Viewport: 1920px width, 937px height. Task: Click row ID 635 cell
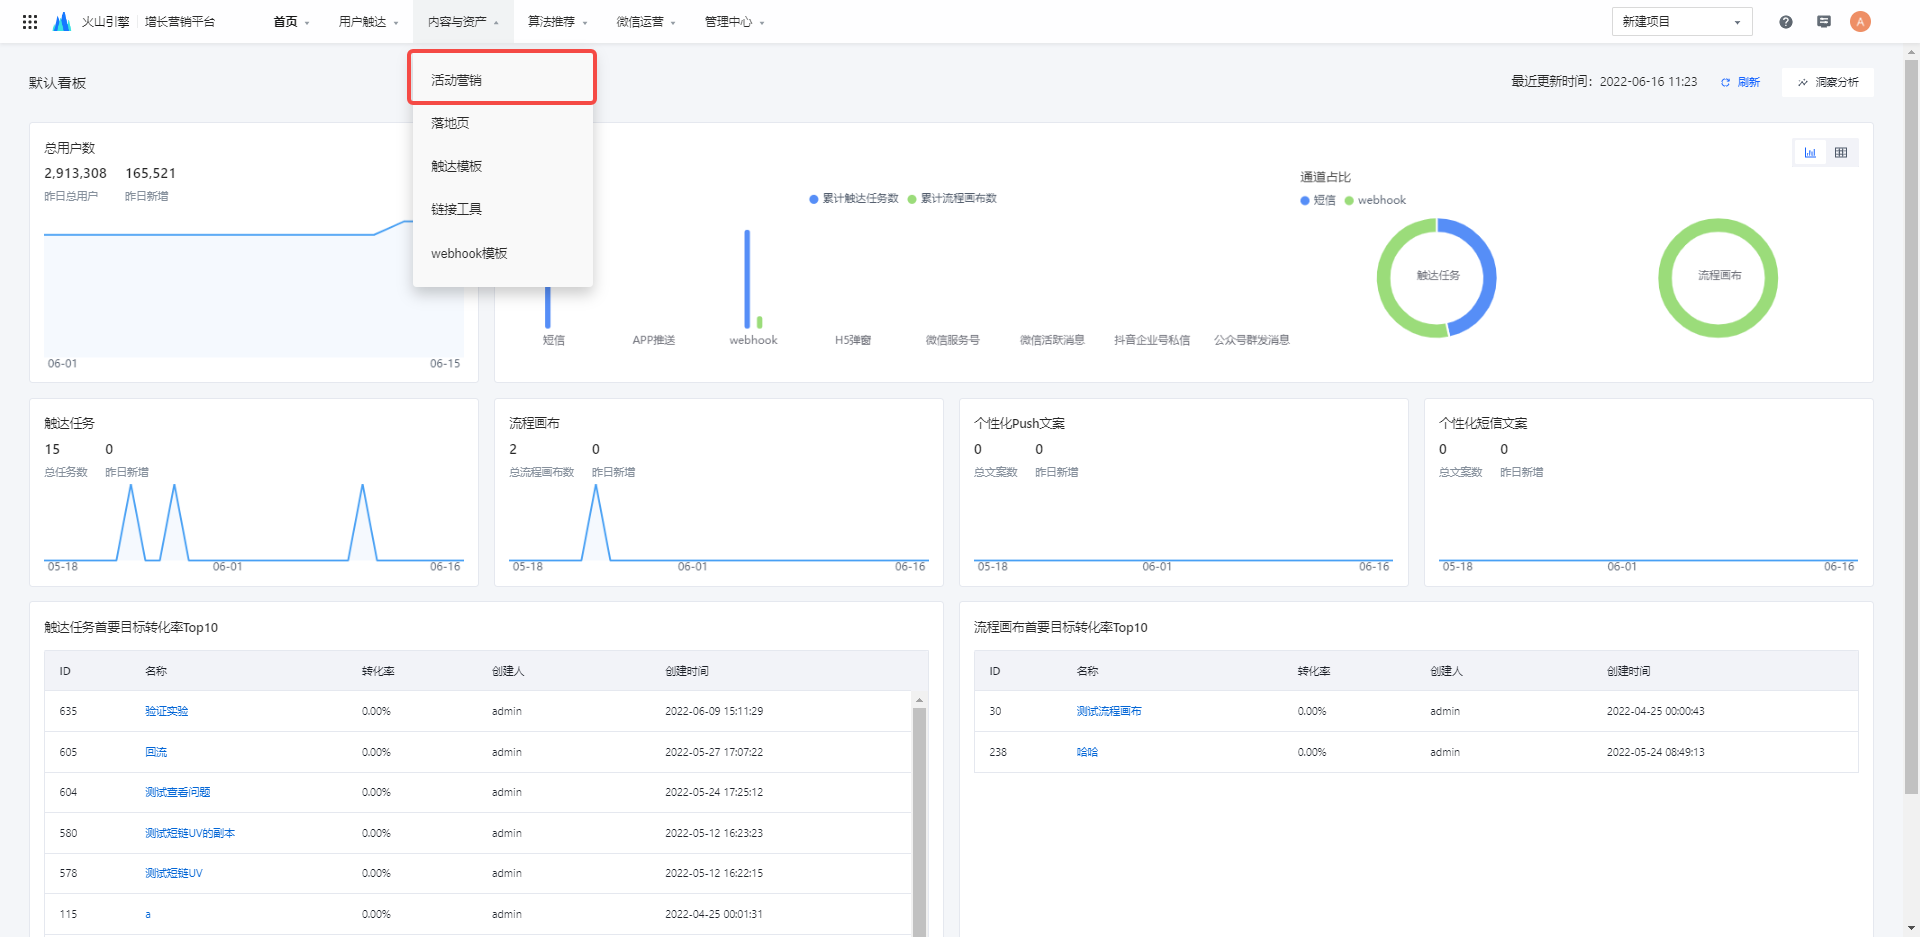(x=68, y=711)
